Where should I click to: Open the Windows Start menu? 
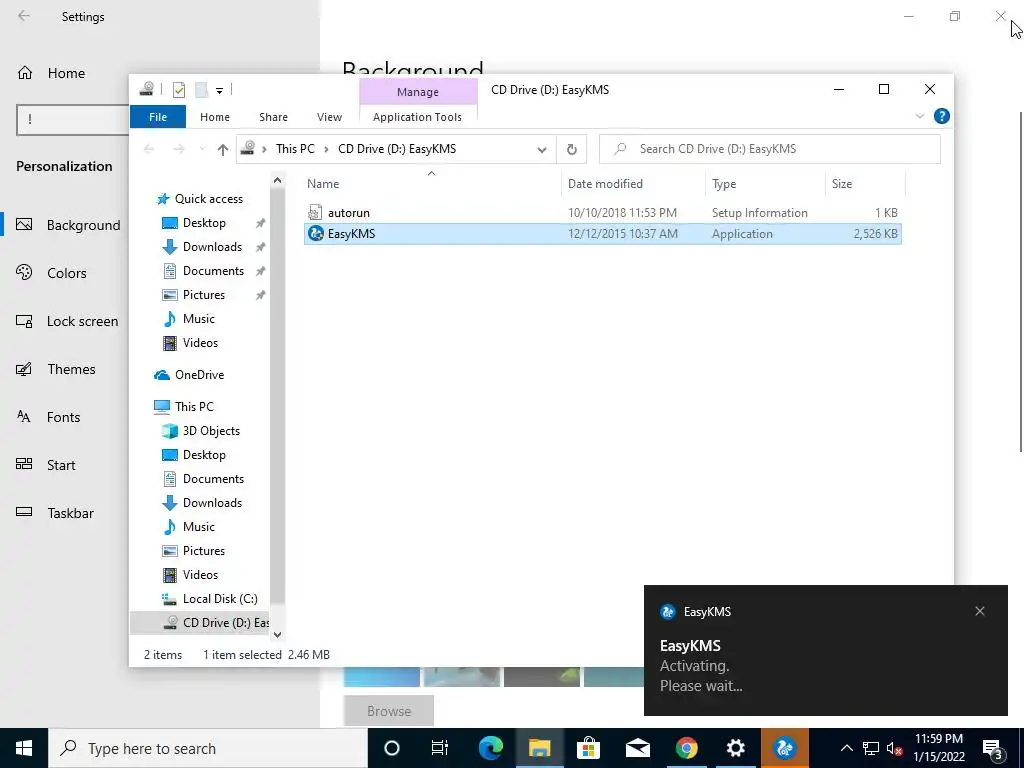point(24,748)
